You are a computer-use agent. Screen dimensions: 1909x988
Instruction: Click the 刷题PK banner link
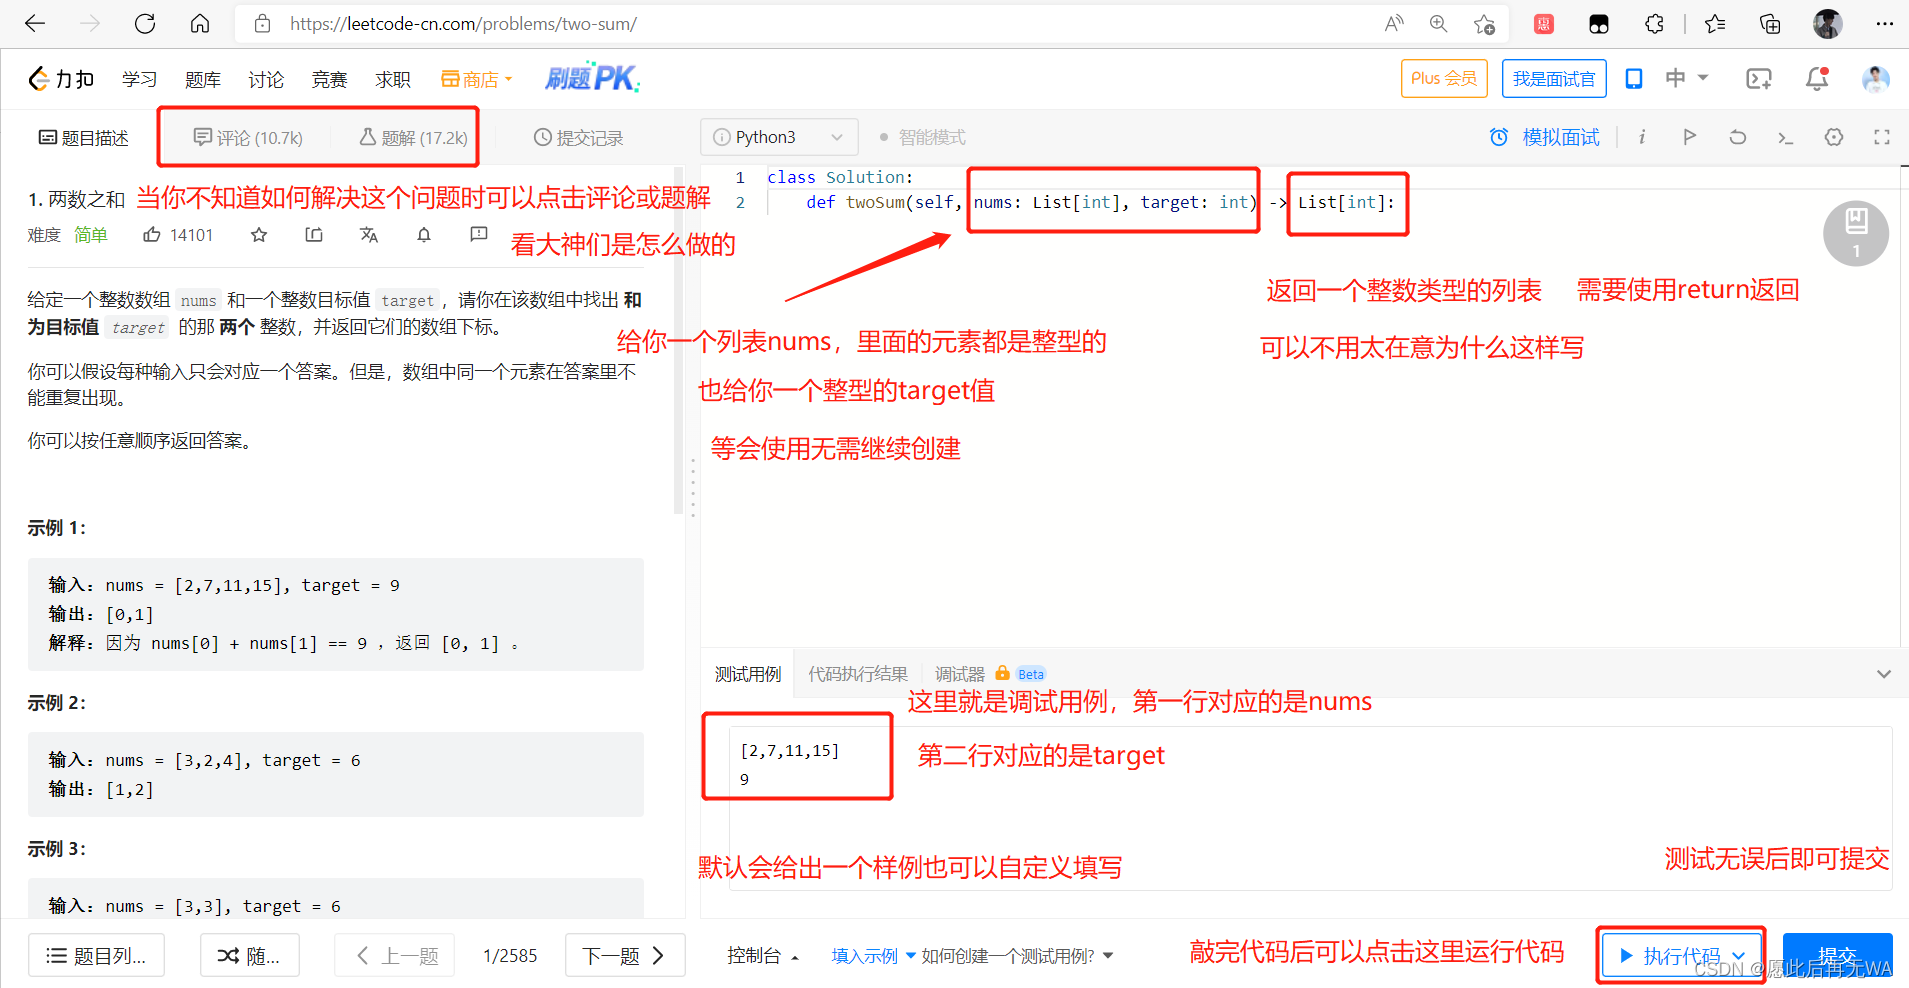[x=592, y=78]
